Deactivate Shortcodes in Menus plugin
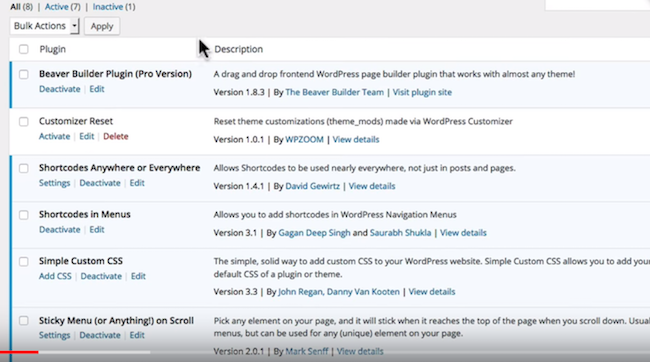 pyautogui.click(x=60, y=230)
